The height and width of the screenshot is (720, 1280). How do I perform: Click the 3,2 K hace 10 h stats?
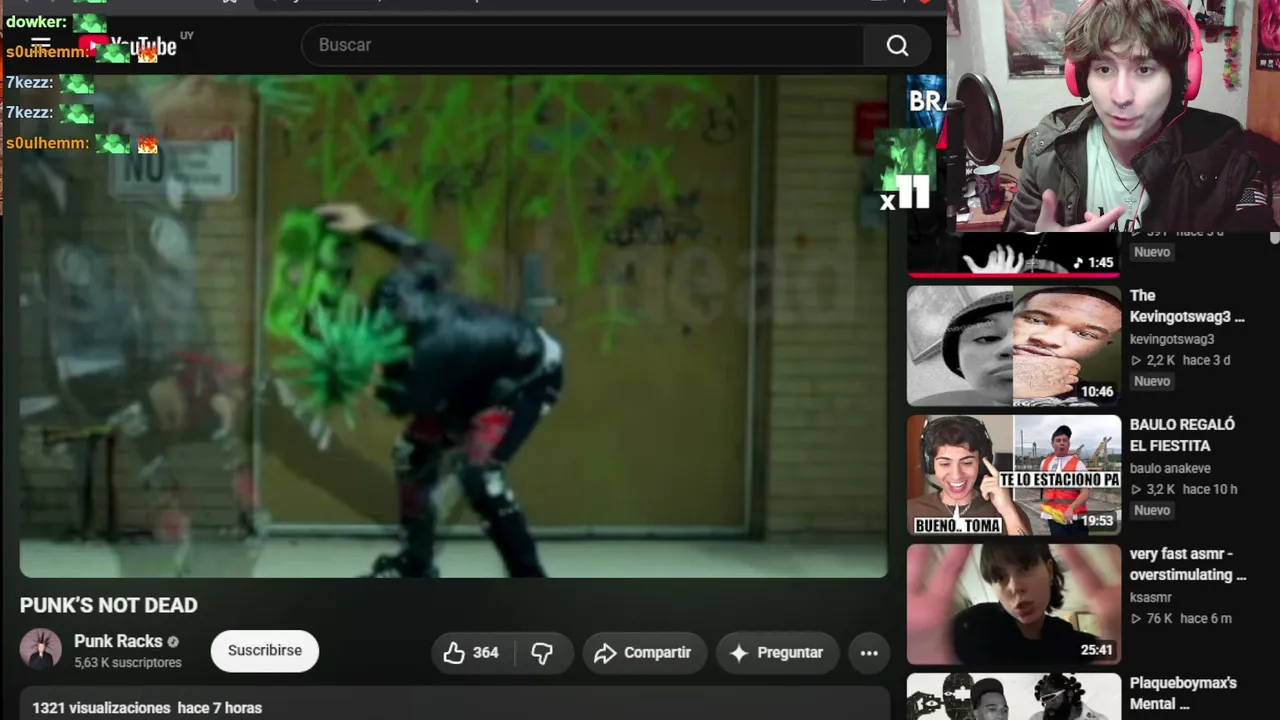point(1184,489)
